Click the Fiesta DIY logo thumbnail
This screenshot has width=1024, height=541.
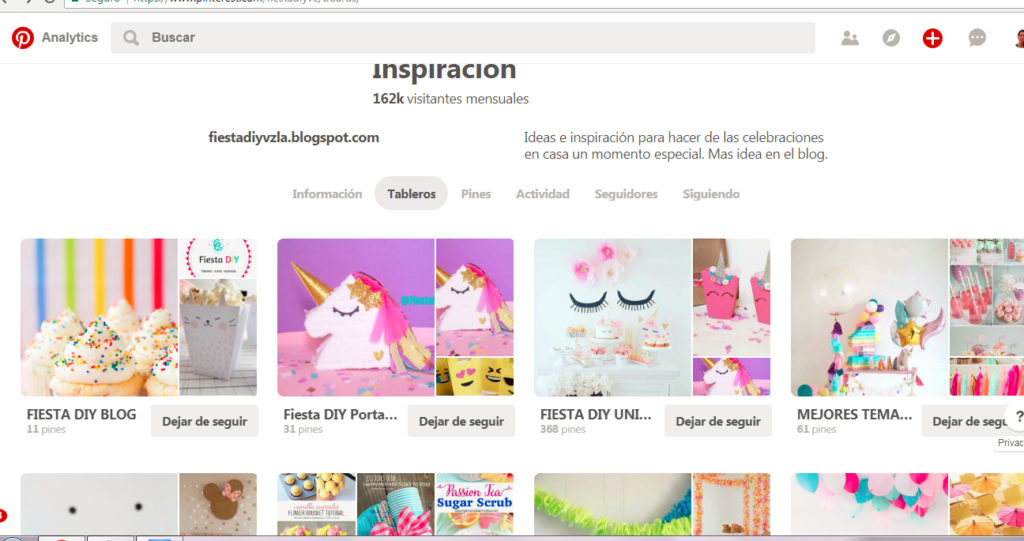tap(218, 258)
